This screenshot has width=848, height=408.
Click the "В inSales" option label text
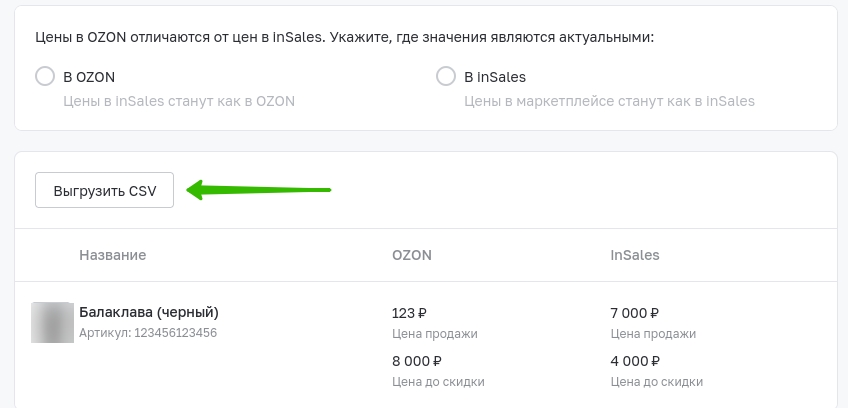[x=495, y=77]
